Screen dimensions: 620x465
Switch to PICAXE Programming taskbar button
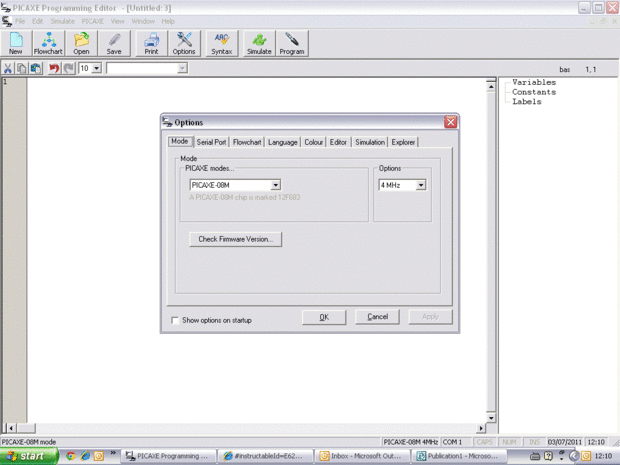tap(168, 456)
